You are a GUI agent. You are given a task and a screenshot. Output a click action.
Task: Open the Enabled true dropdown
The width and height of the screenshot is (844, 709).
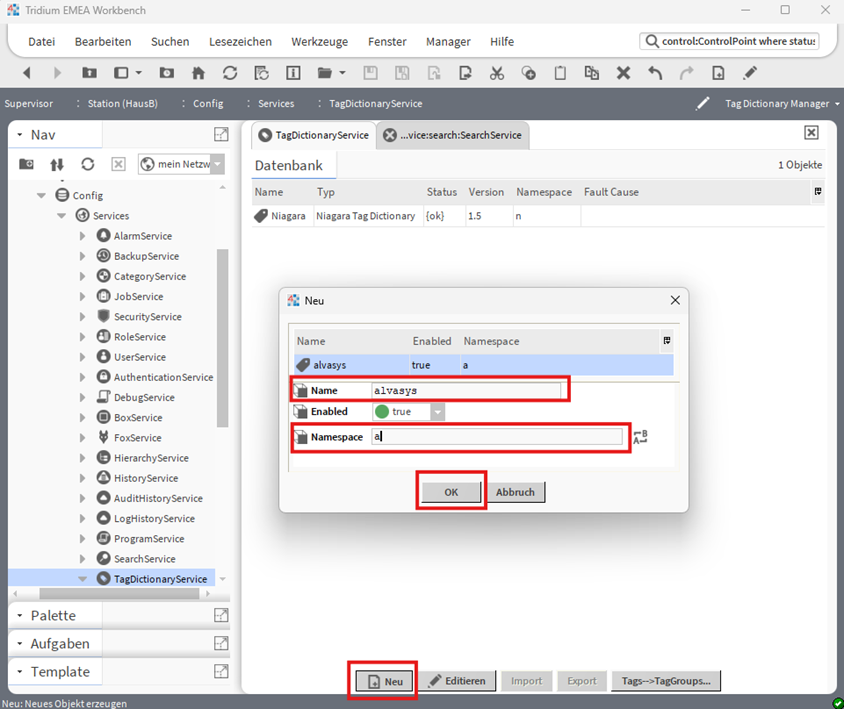tap(438, 412)
